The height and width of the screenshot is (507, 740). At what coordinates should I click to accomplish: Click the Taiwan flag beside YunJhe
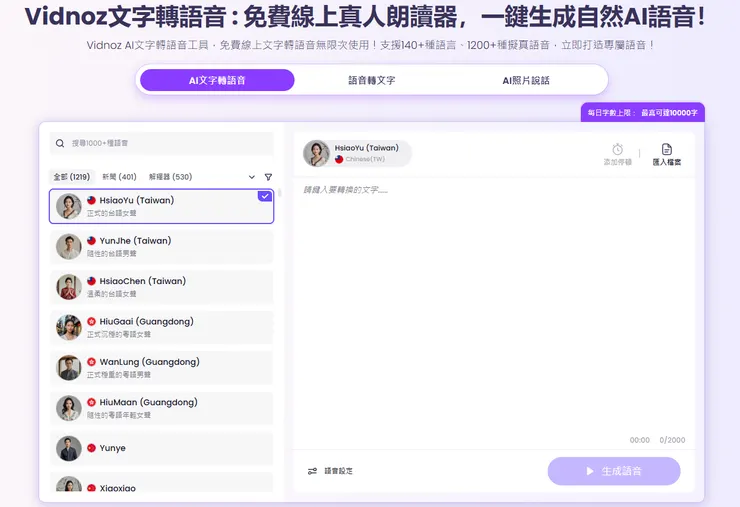tap(92, 241)
